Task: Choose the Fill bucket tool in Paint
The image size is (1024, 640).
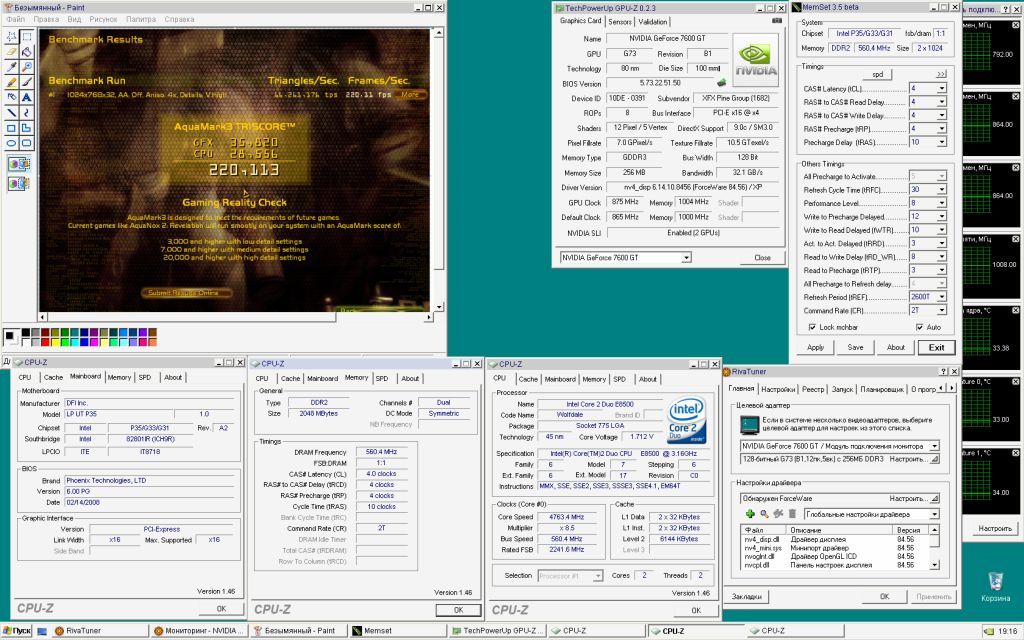Action: coord(26,52)
